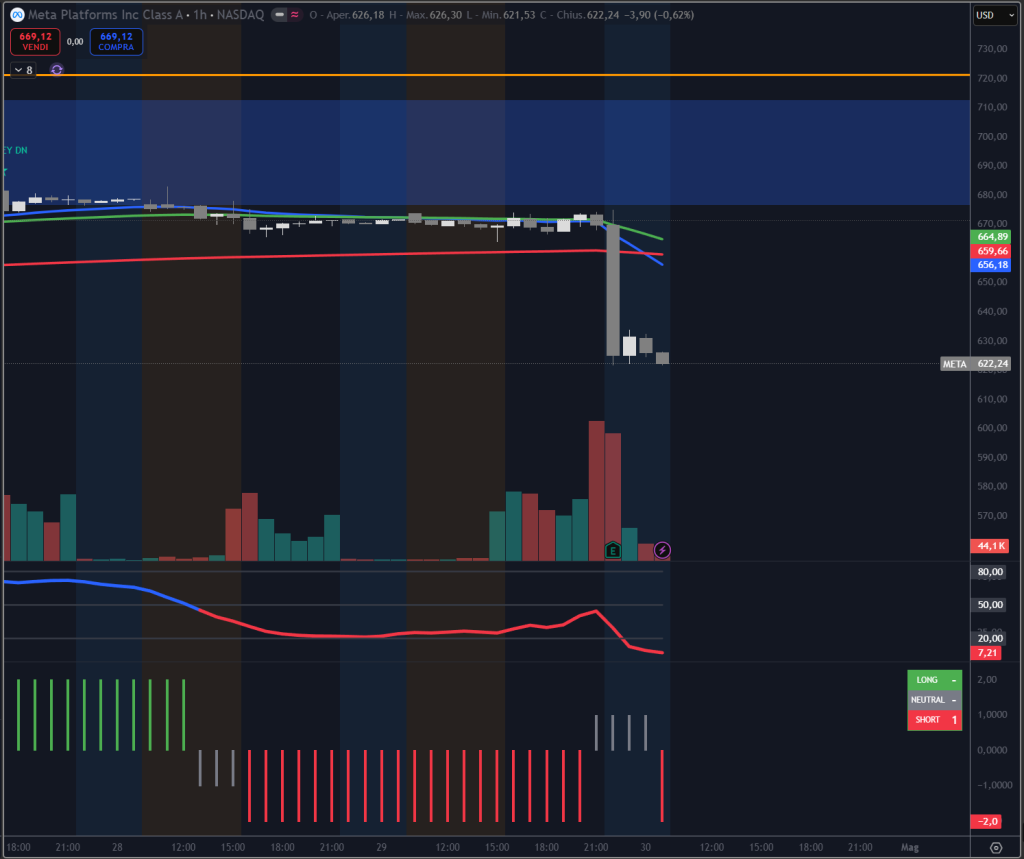The image size is (1024, 859).
Task: Click the red 7,21 indicator value label
Action: [988, 653]
